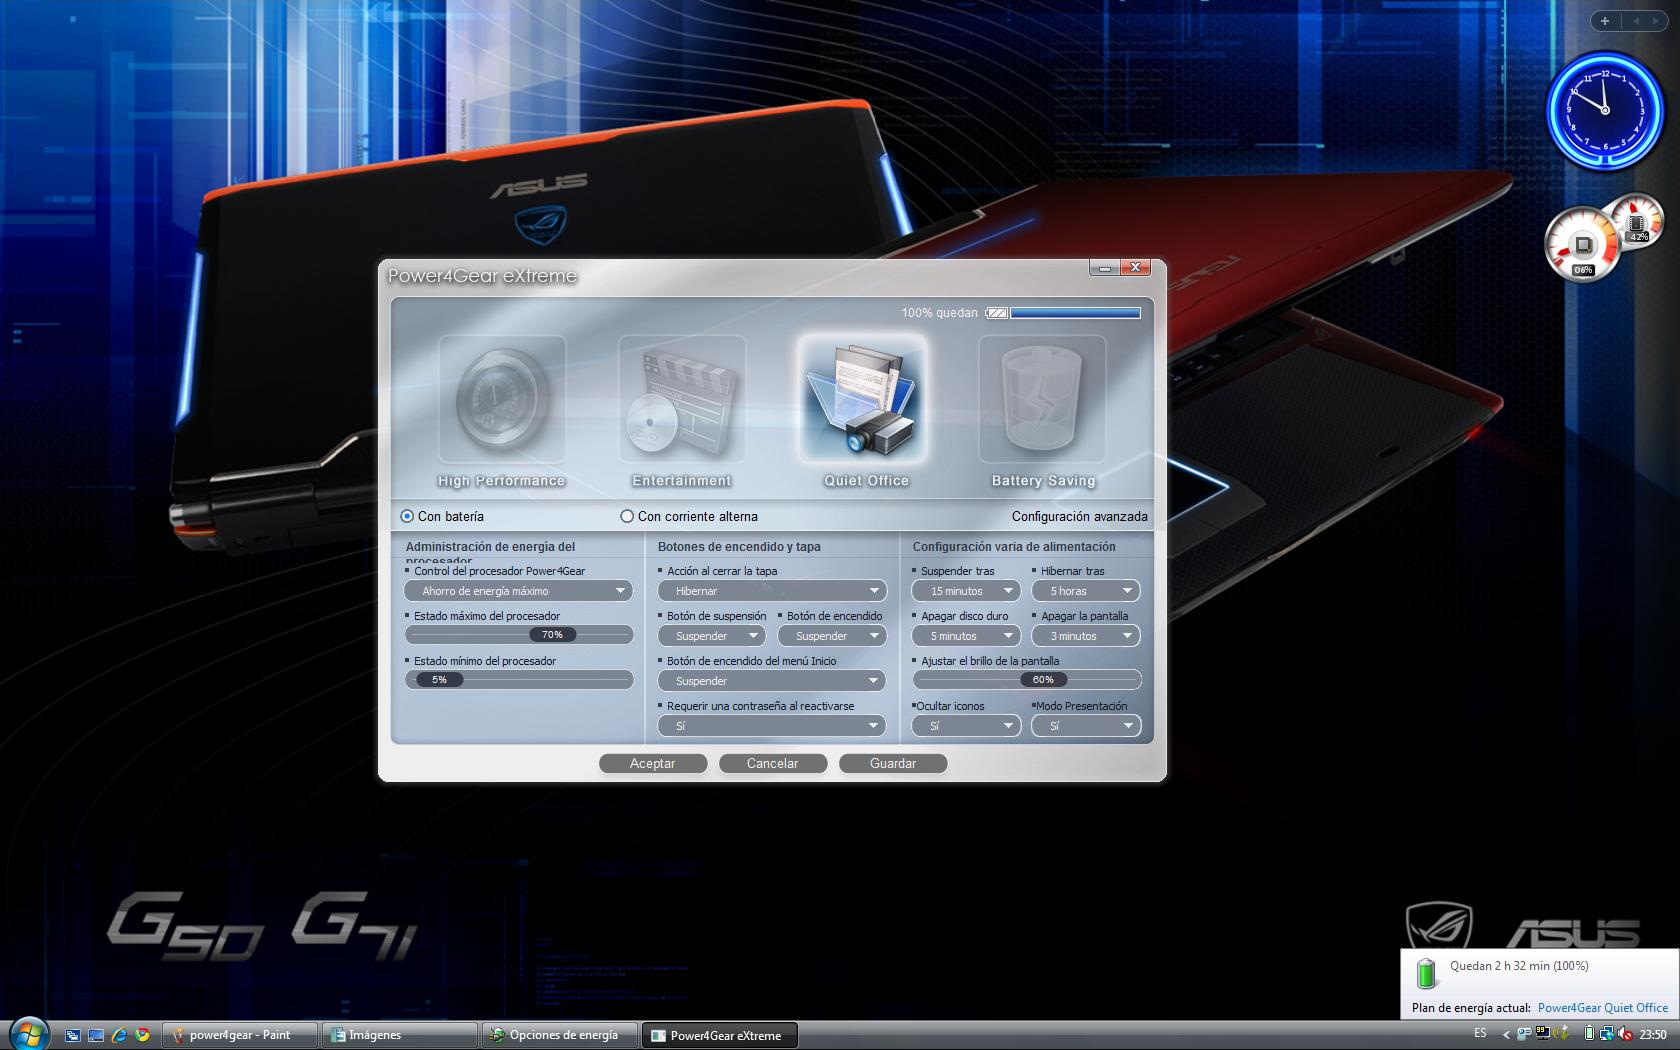The width and height of the screenshot is (1680, 1050).
Task: Switch to 'Opciones de energía' taskbar window
Action: (x=560, y=1035)
